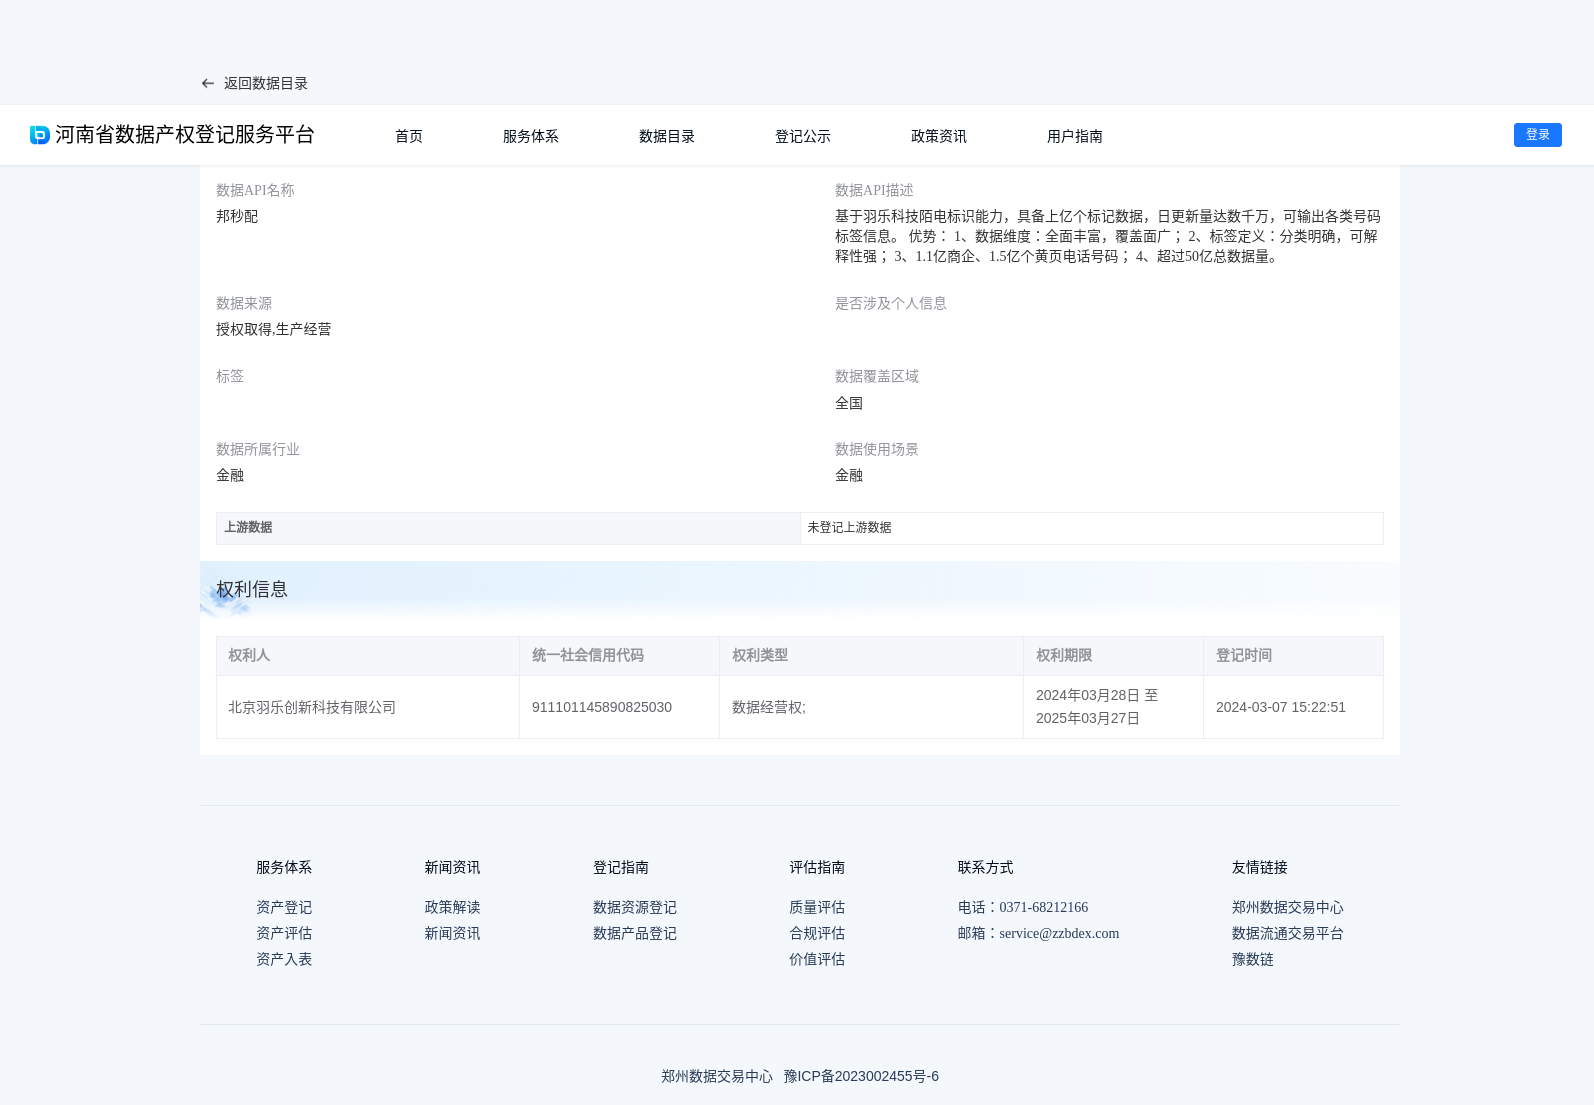Open the 数据目录 navigation menu
The image size is (1594, 1105).
[667, 136]
